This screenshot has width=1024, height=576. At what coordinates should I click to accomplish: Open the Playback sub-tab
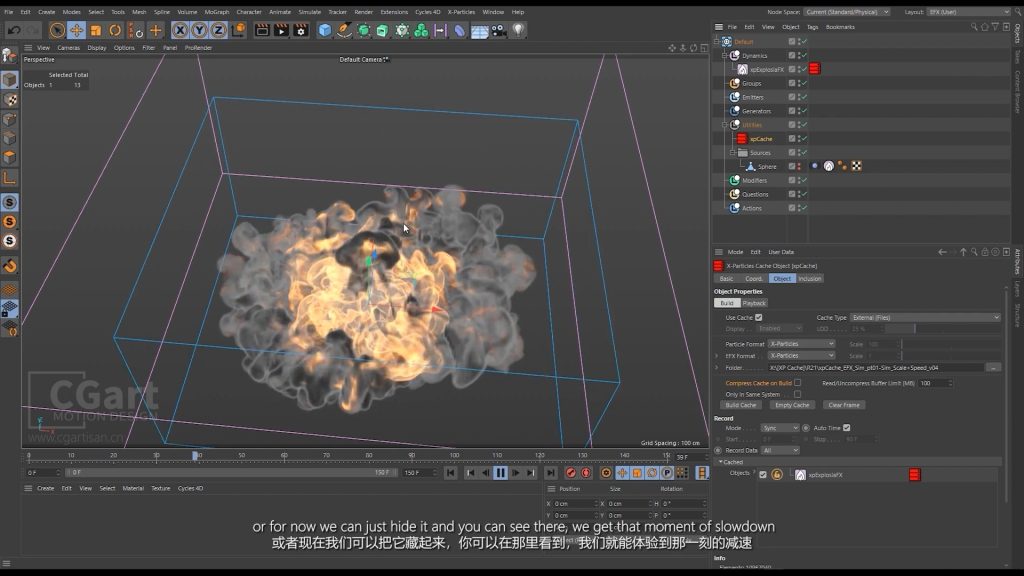pyautogui.click(x=754, y=303)
